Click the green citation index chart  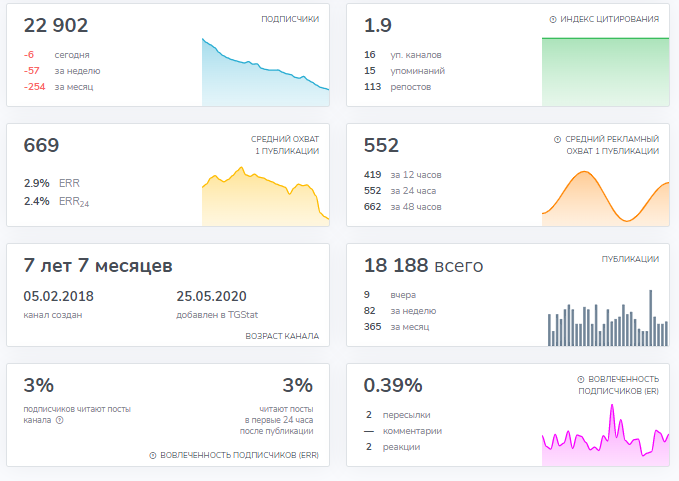coord(605,72)
